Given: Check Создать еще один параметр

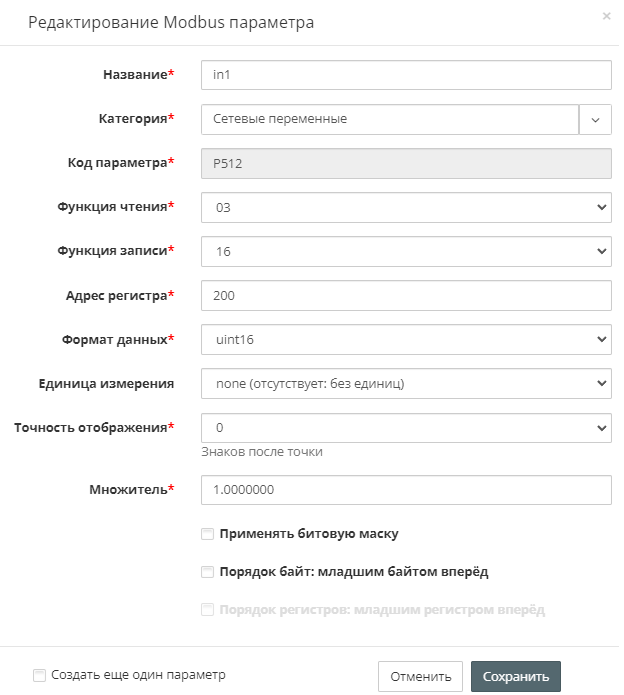Looking at the screenshot, I should pos(40,675).
